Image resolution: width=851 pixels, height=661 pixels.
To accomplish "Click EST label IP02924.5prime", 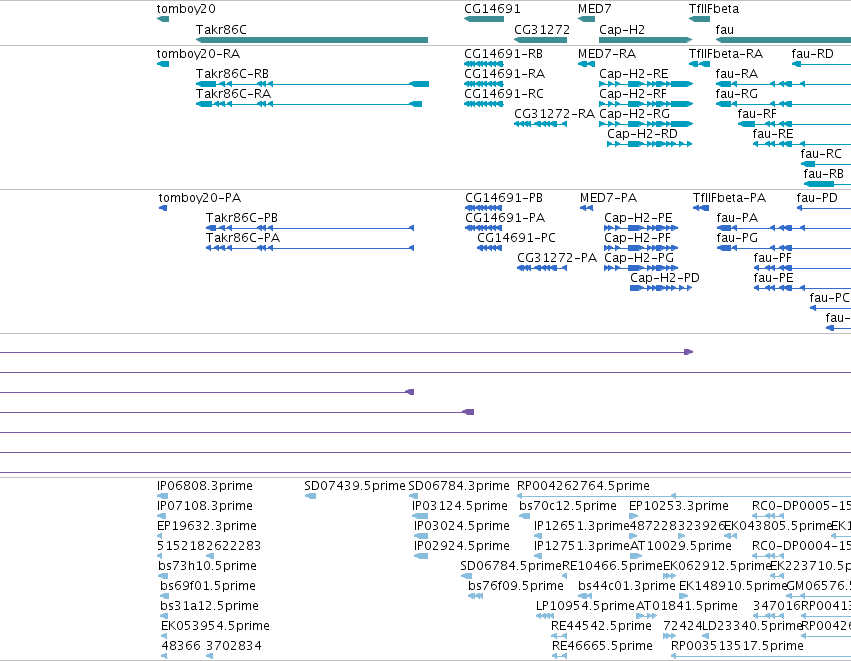I will (462, 546).
